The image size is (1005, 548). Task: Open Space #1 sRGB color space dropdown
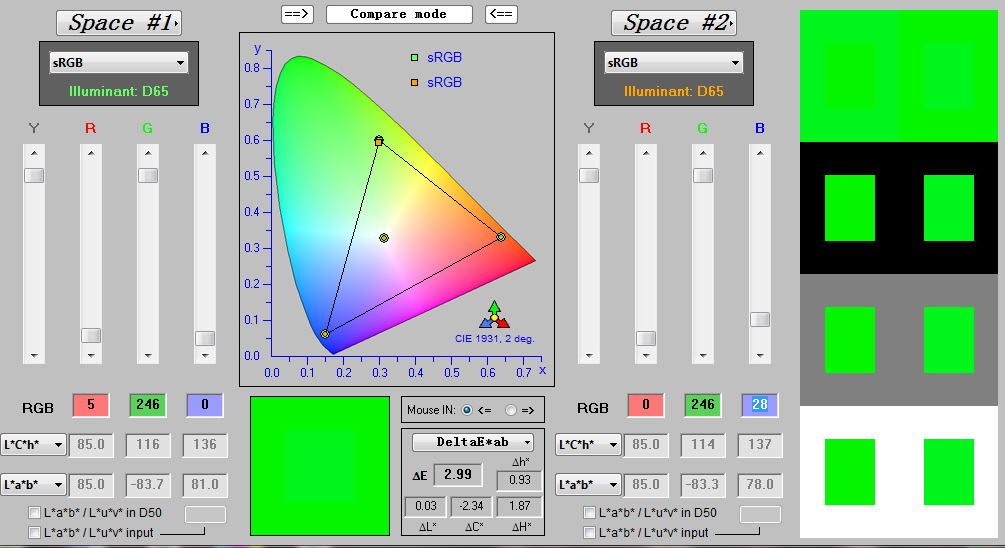click(x=119, y=63)
